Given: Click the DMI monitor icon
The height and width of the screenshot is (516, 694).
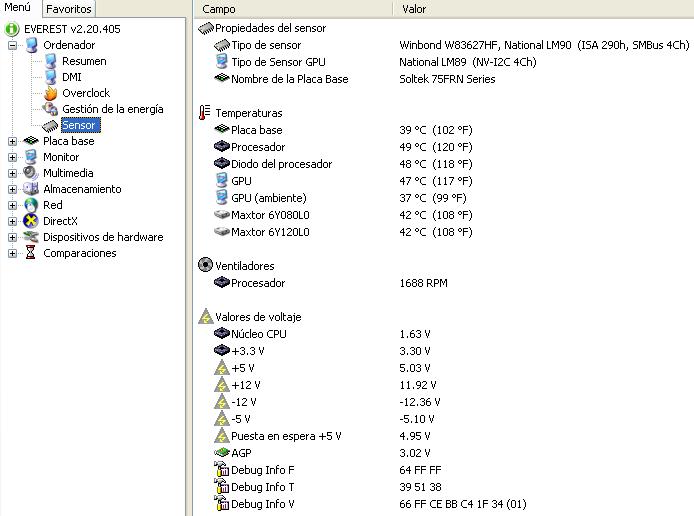Looking at the screenshot, I should click(50, 77).
